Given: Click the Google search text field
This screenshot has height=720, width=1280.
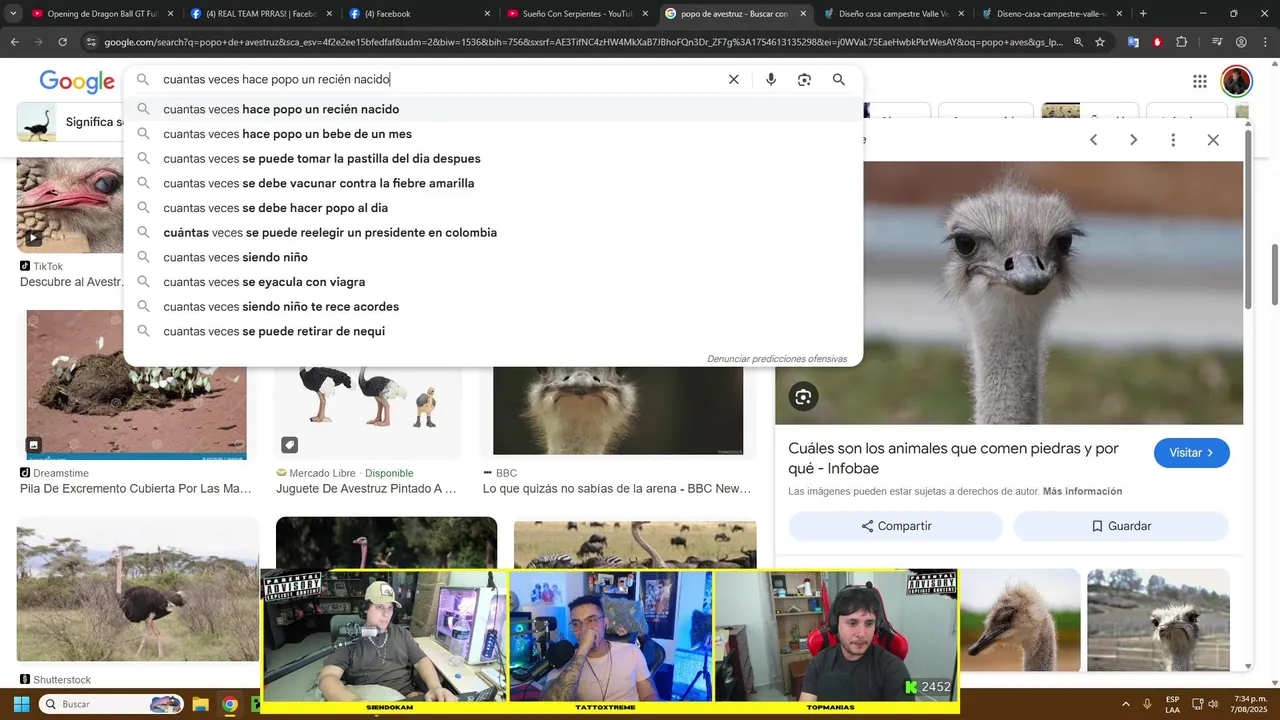Looking at the screenshot, I should pos(440,79).
